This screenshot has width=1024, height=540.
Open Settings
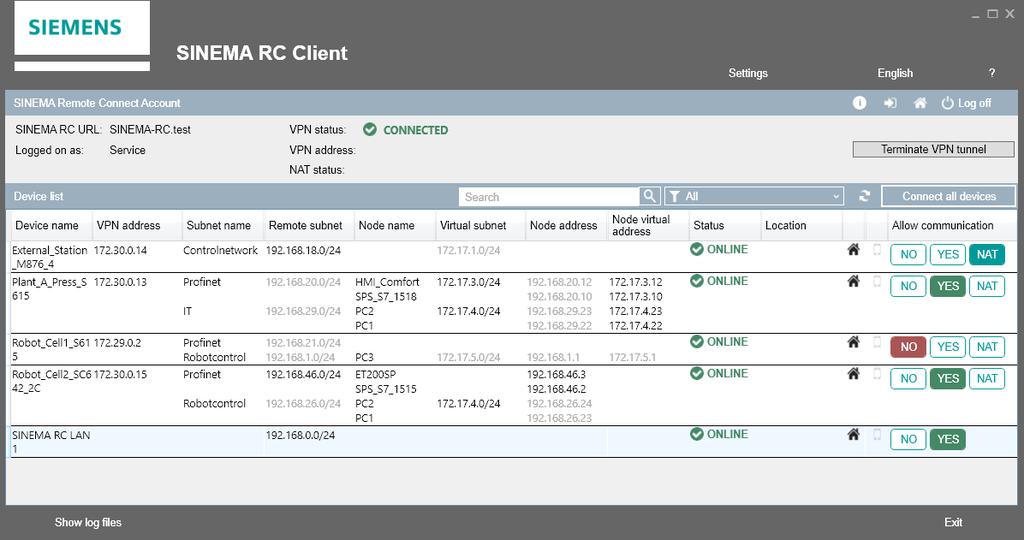(748, 73)
